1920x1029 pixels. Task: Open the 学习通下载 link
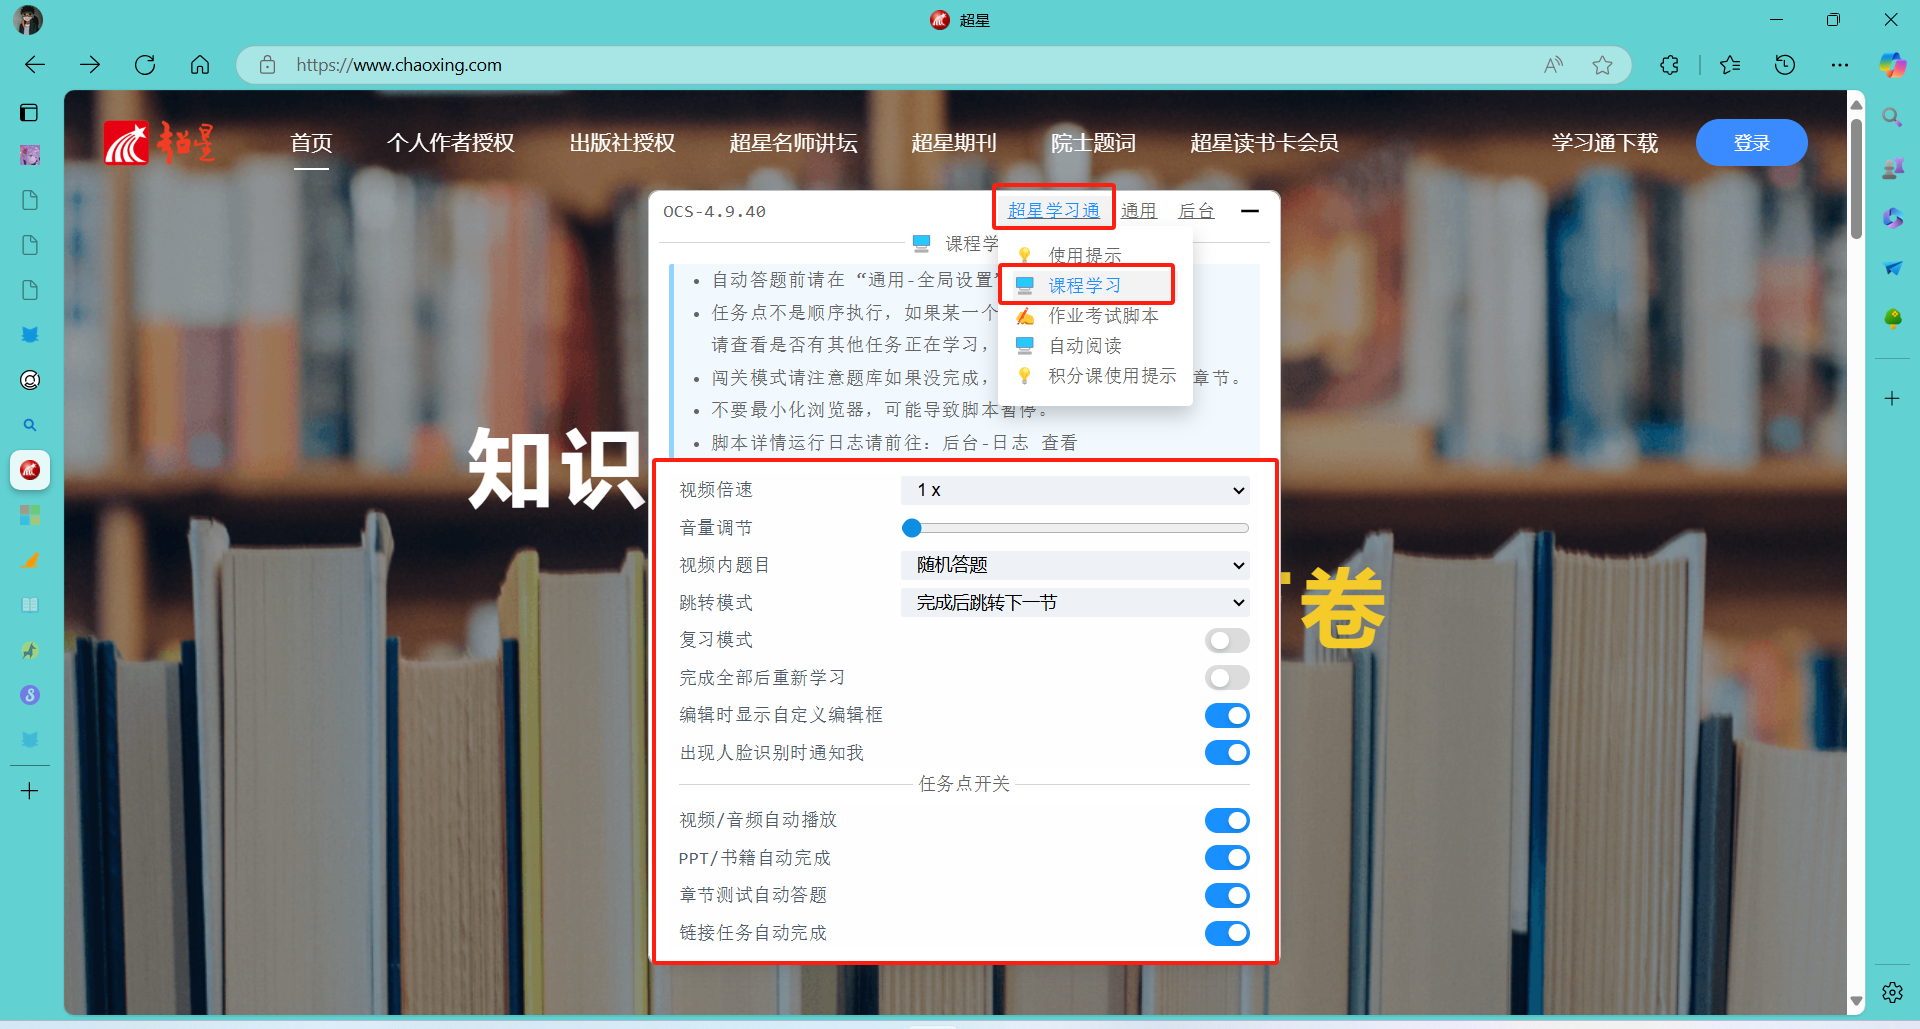[1604, 143]
